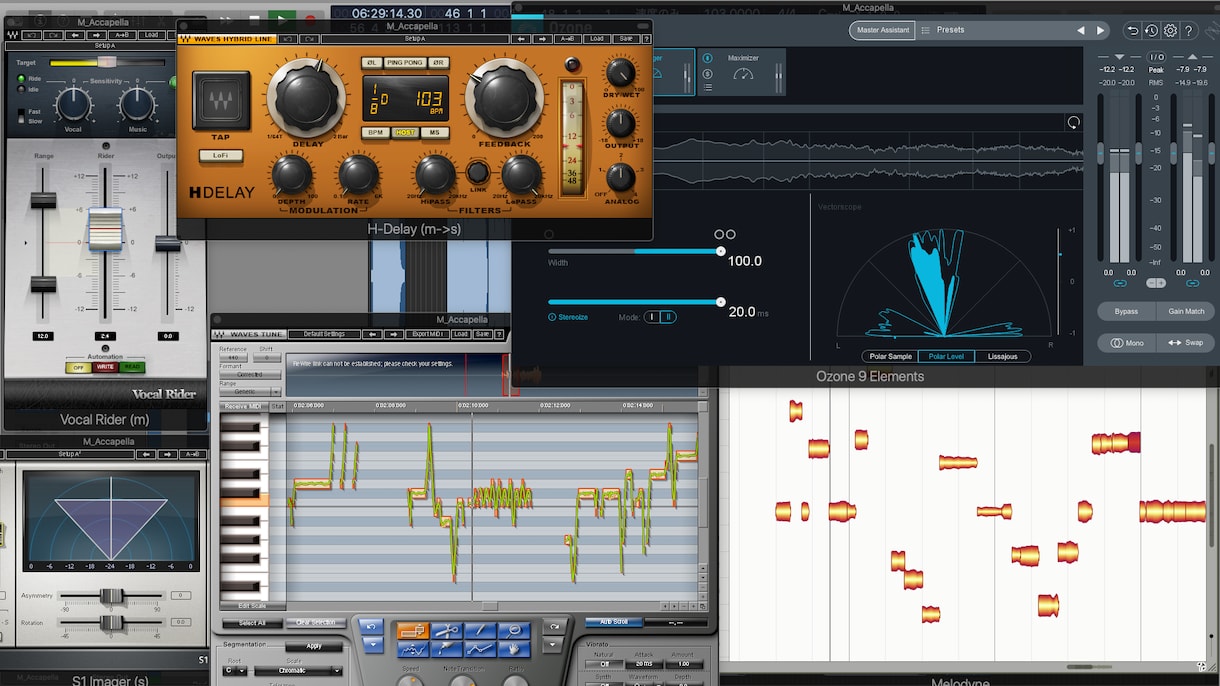
Task: Open the Setup A preset menu in H-Delay
Action: click(415, 39)
